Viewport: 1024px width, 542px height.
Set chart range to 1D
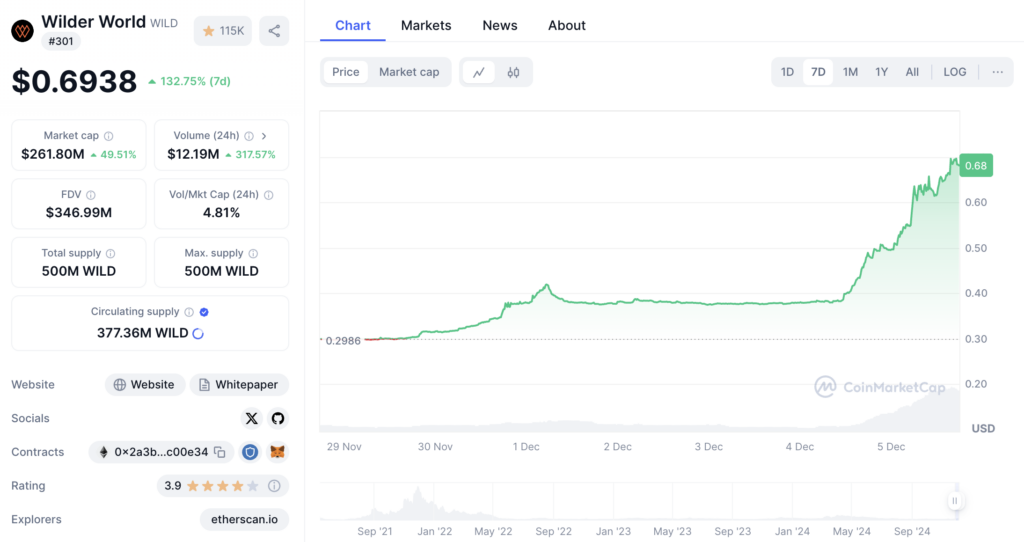(788, 72)
